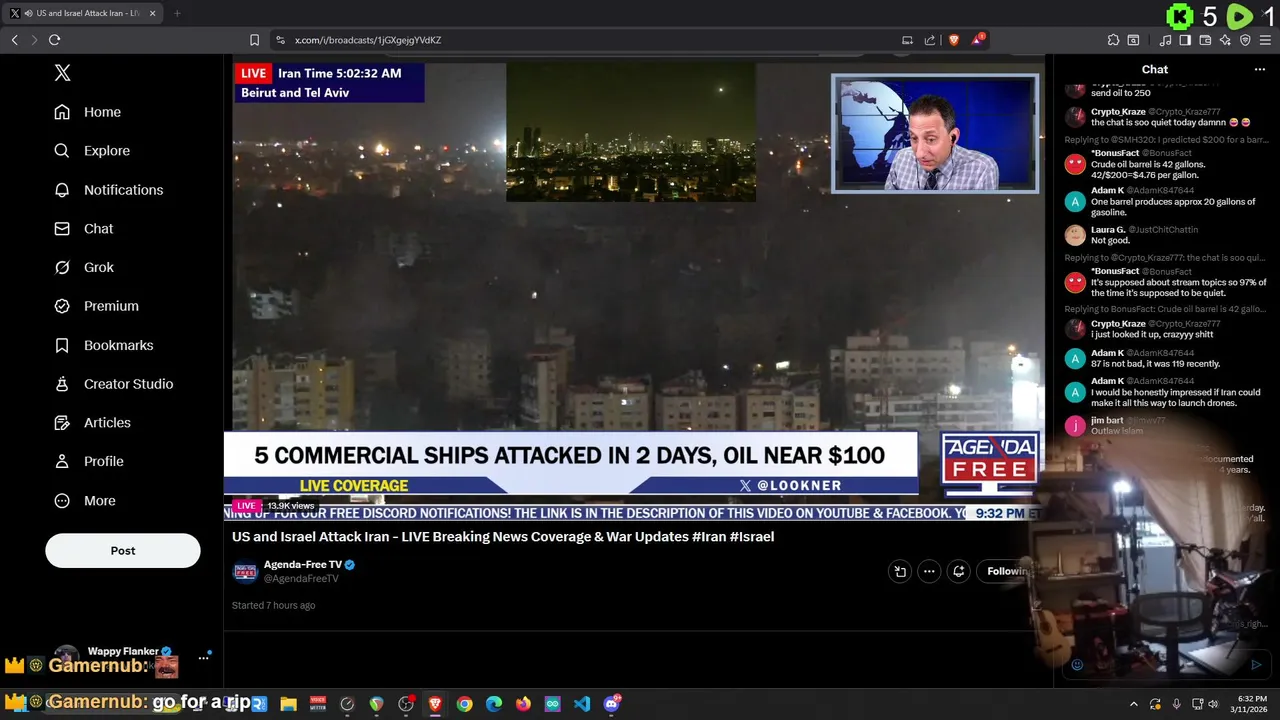The width and height of the screenshot is (1280, 720).
Task: Open Microsoft Edge from the taskbar
Action: pos(494,704)
